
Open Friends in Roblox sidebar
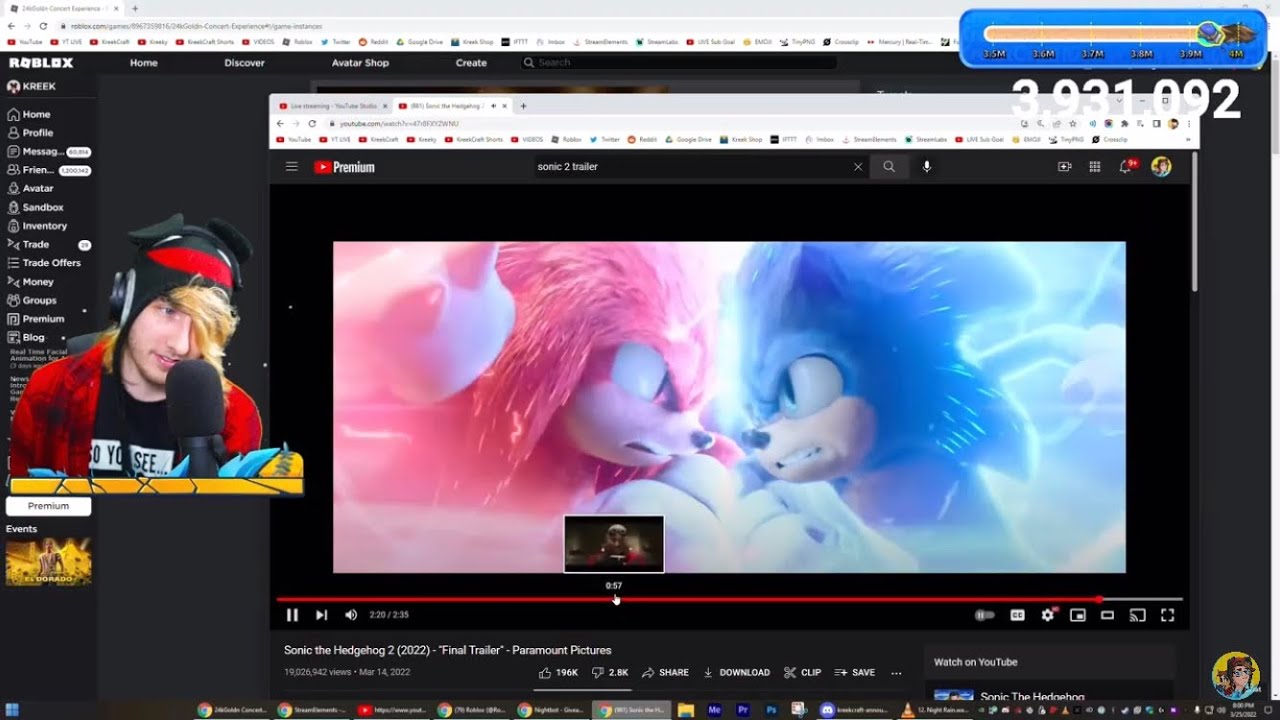coord(49,171)
